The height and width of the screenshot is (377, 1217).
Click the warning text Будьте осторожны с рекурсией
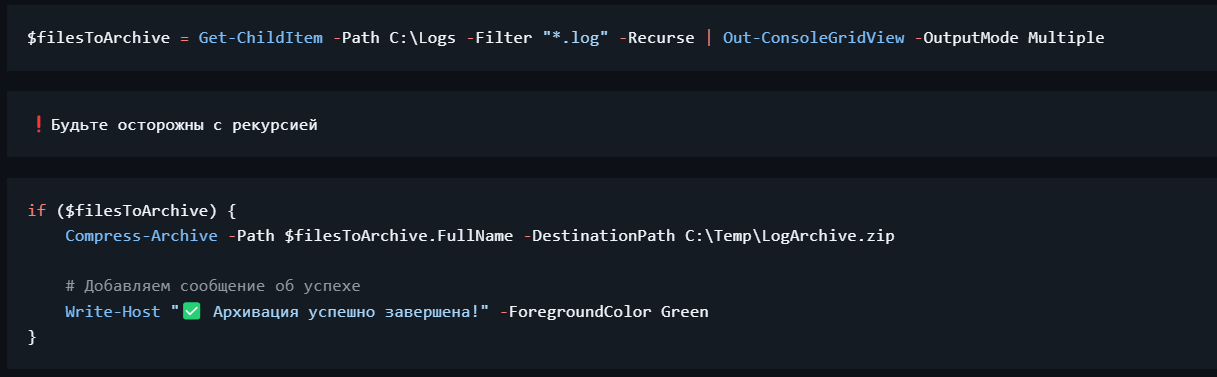tap(184, 126)
